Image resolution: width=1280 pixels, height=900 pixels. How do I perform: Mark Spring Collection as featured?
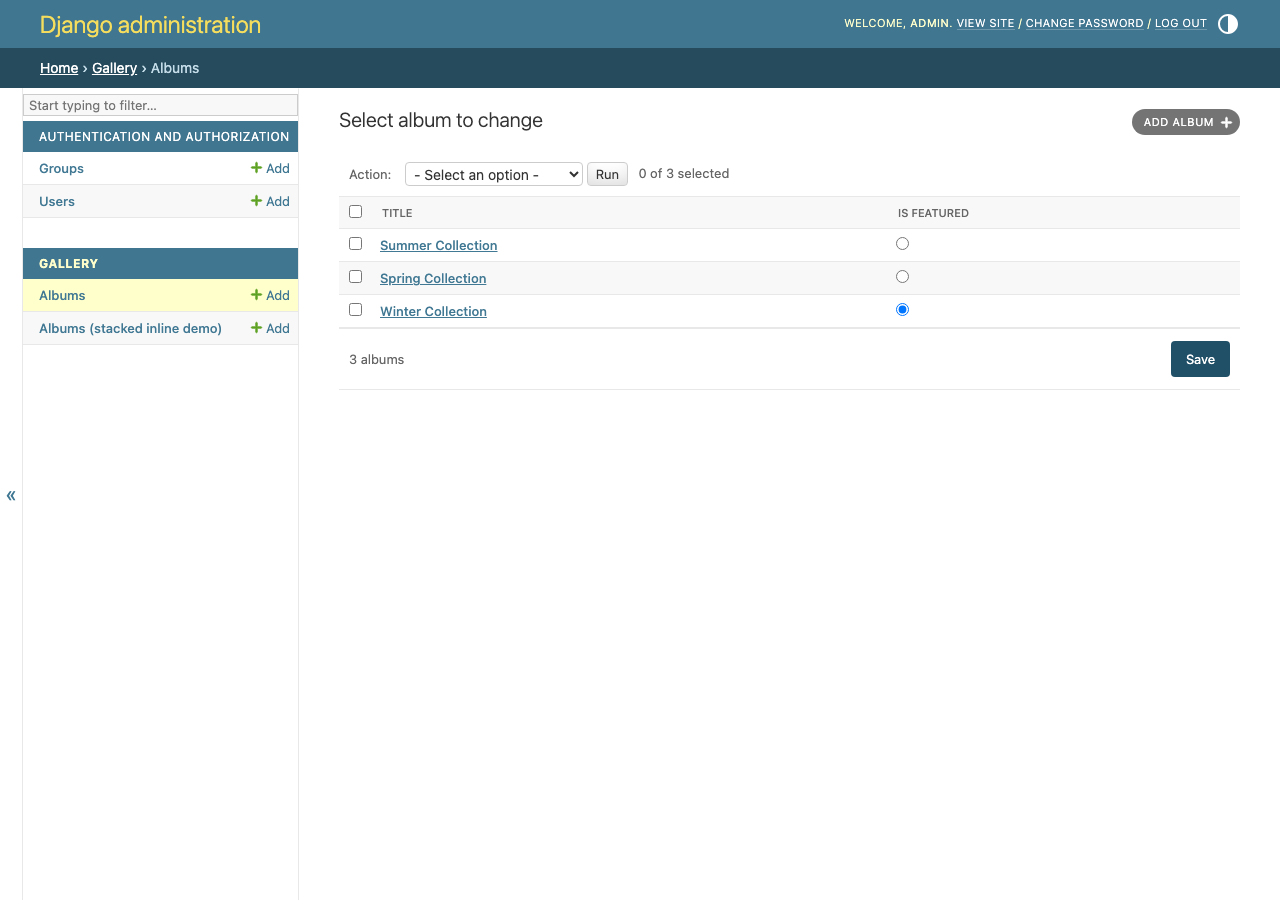pos(902,277)
